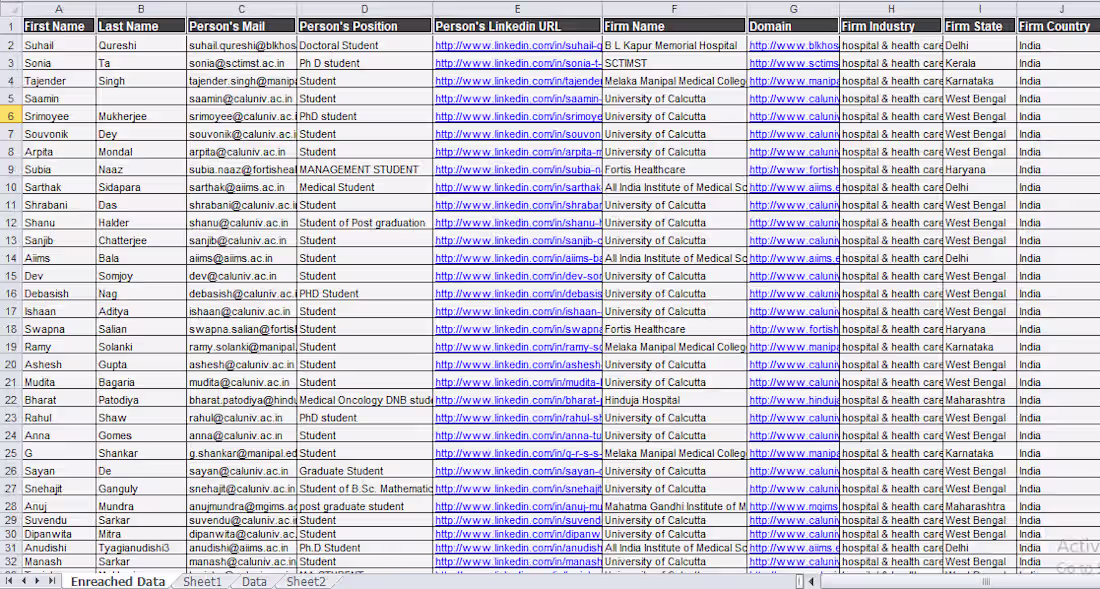The width and height of the screenshot is (1100, 589).
Task: Click the 'Firm State' header cell
Action: [x=980, y=26]
